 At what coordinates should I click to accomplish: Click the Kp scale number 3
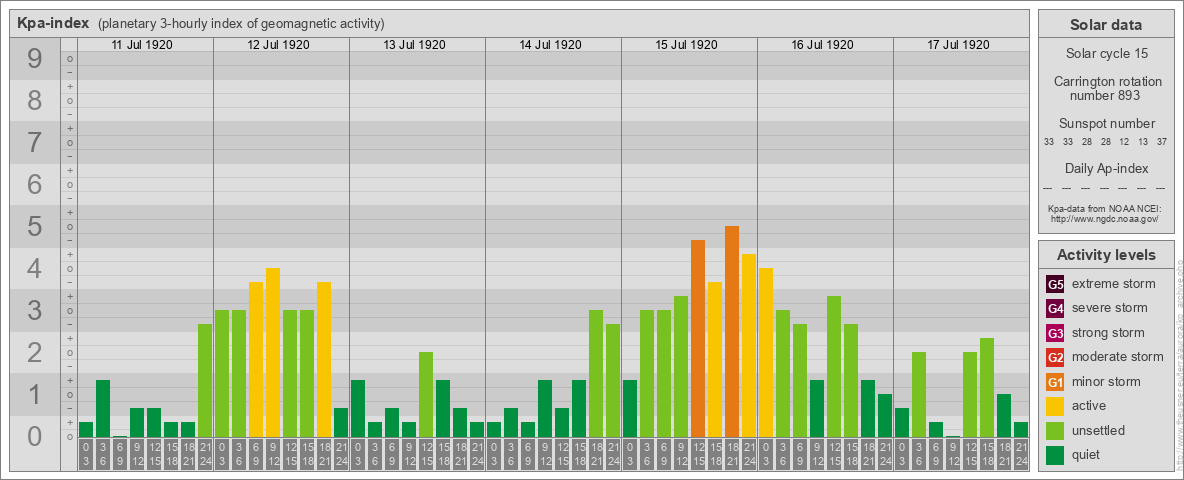pos(34,310)
